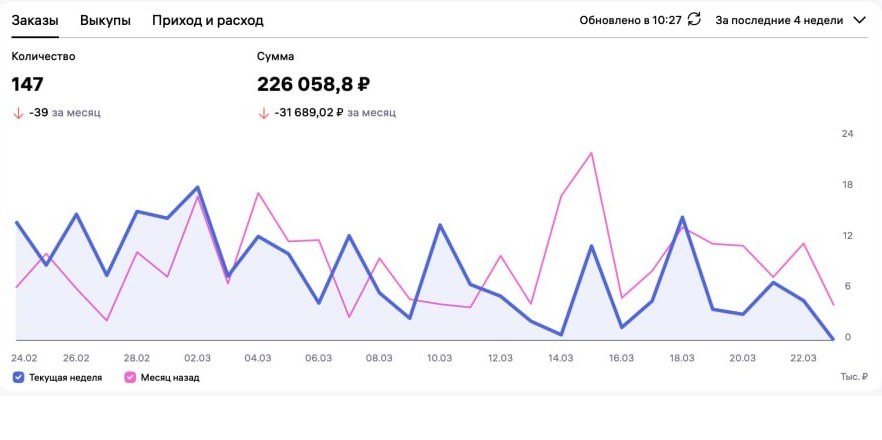Image resolution: width=882 pixels, height=440 pixels.
Task: Open the Заказы tab
Action: tap(35, 21)
